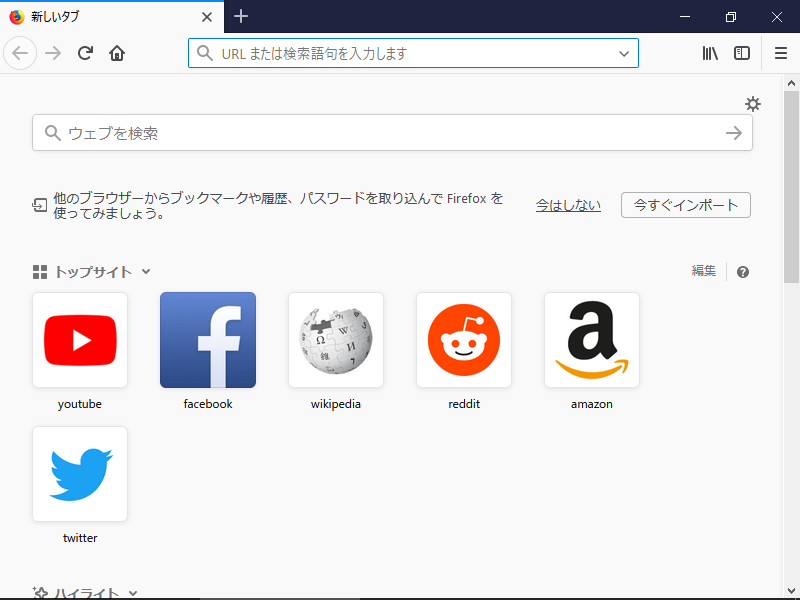This screenshot has width=800, height=600.
Task: Click the page scrollbar down arrow
Action: 791,591
